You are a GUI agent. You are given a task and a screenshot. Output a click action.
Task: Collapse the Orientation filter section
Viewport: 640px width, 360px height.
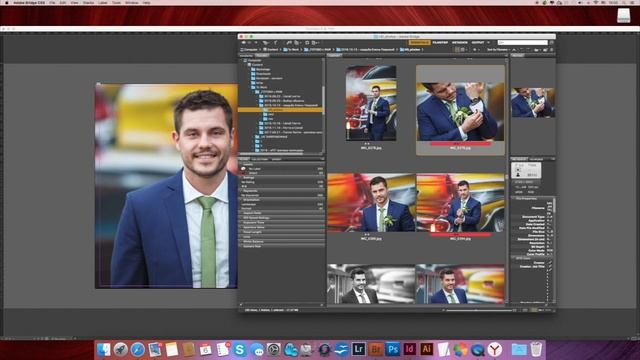(282, 200)
